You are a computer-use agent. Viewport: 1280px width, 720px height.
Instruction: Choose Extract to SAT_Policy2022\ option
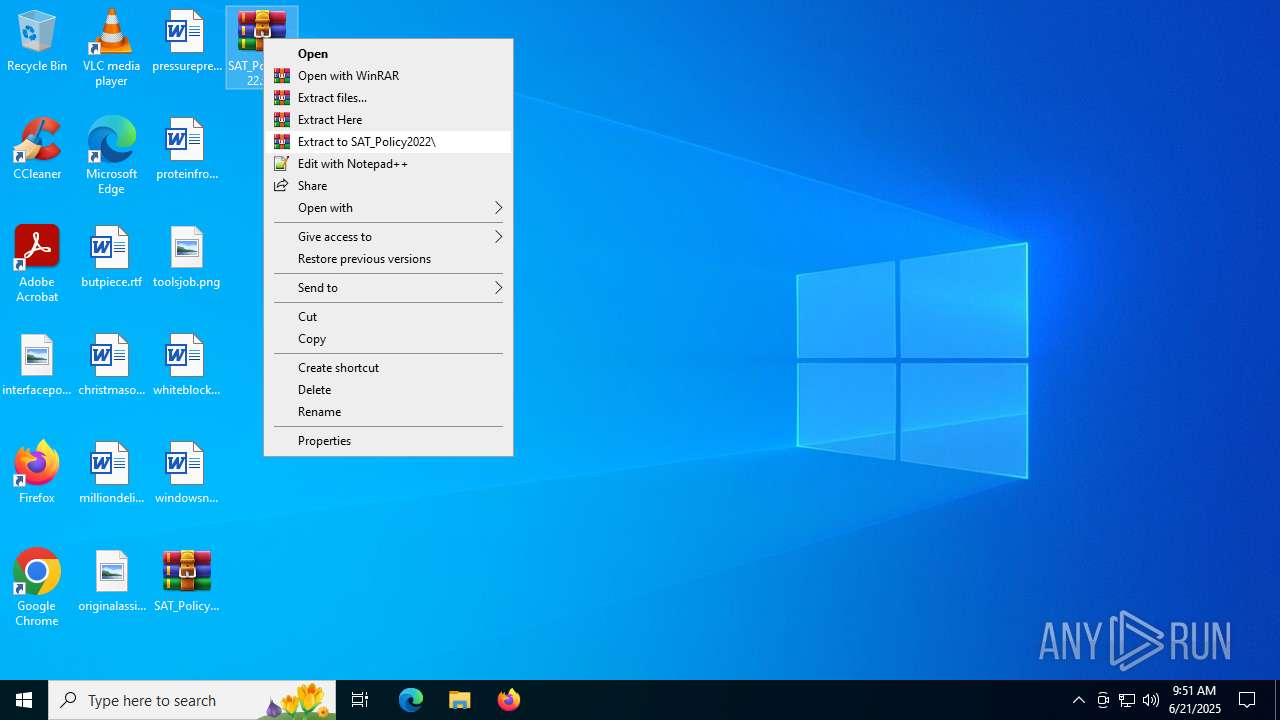pos(388,142)
